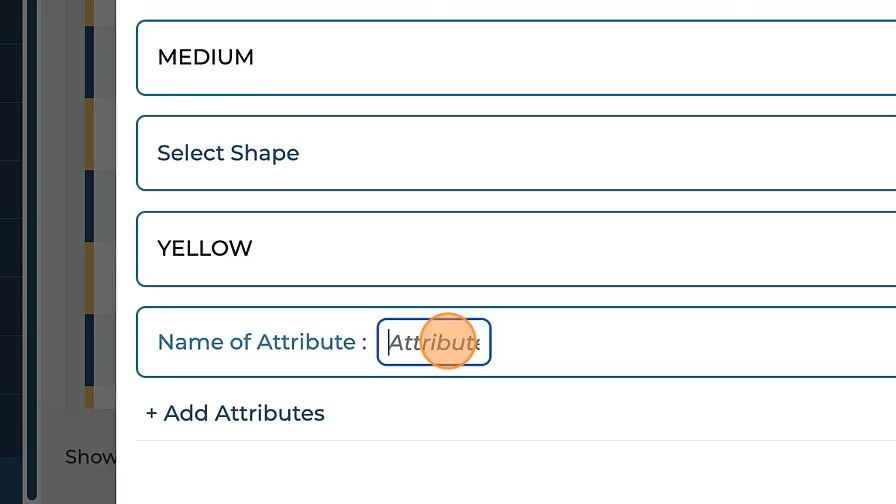Click the plus sign before Add Attributes
The image size is (896, 504).
(x=152, y=413)
